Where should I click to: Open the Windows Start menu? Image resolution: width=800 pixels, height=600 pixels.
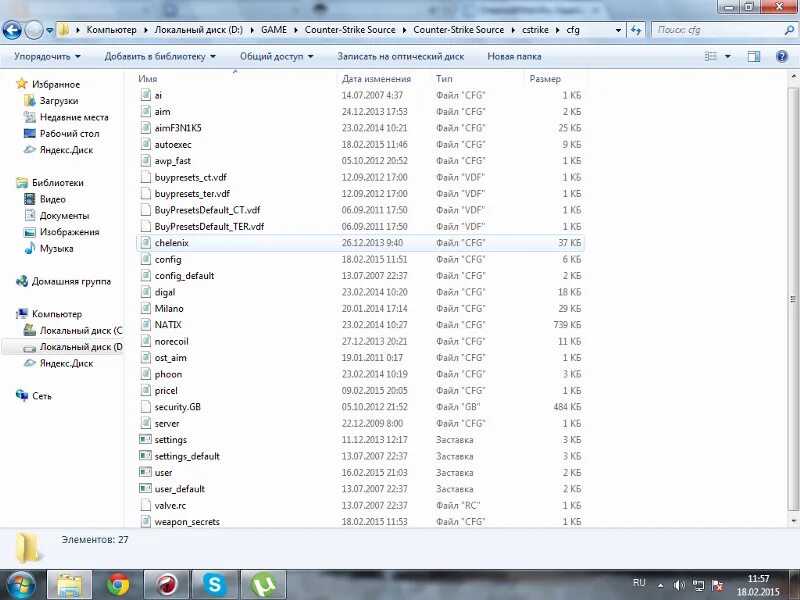click(19, 584)
